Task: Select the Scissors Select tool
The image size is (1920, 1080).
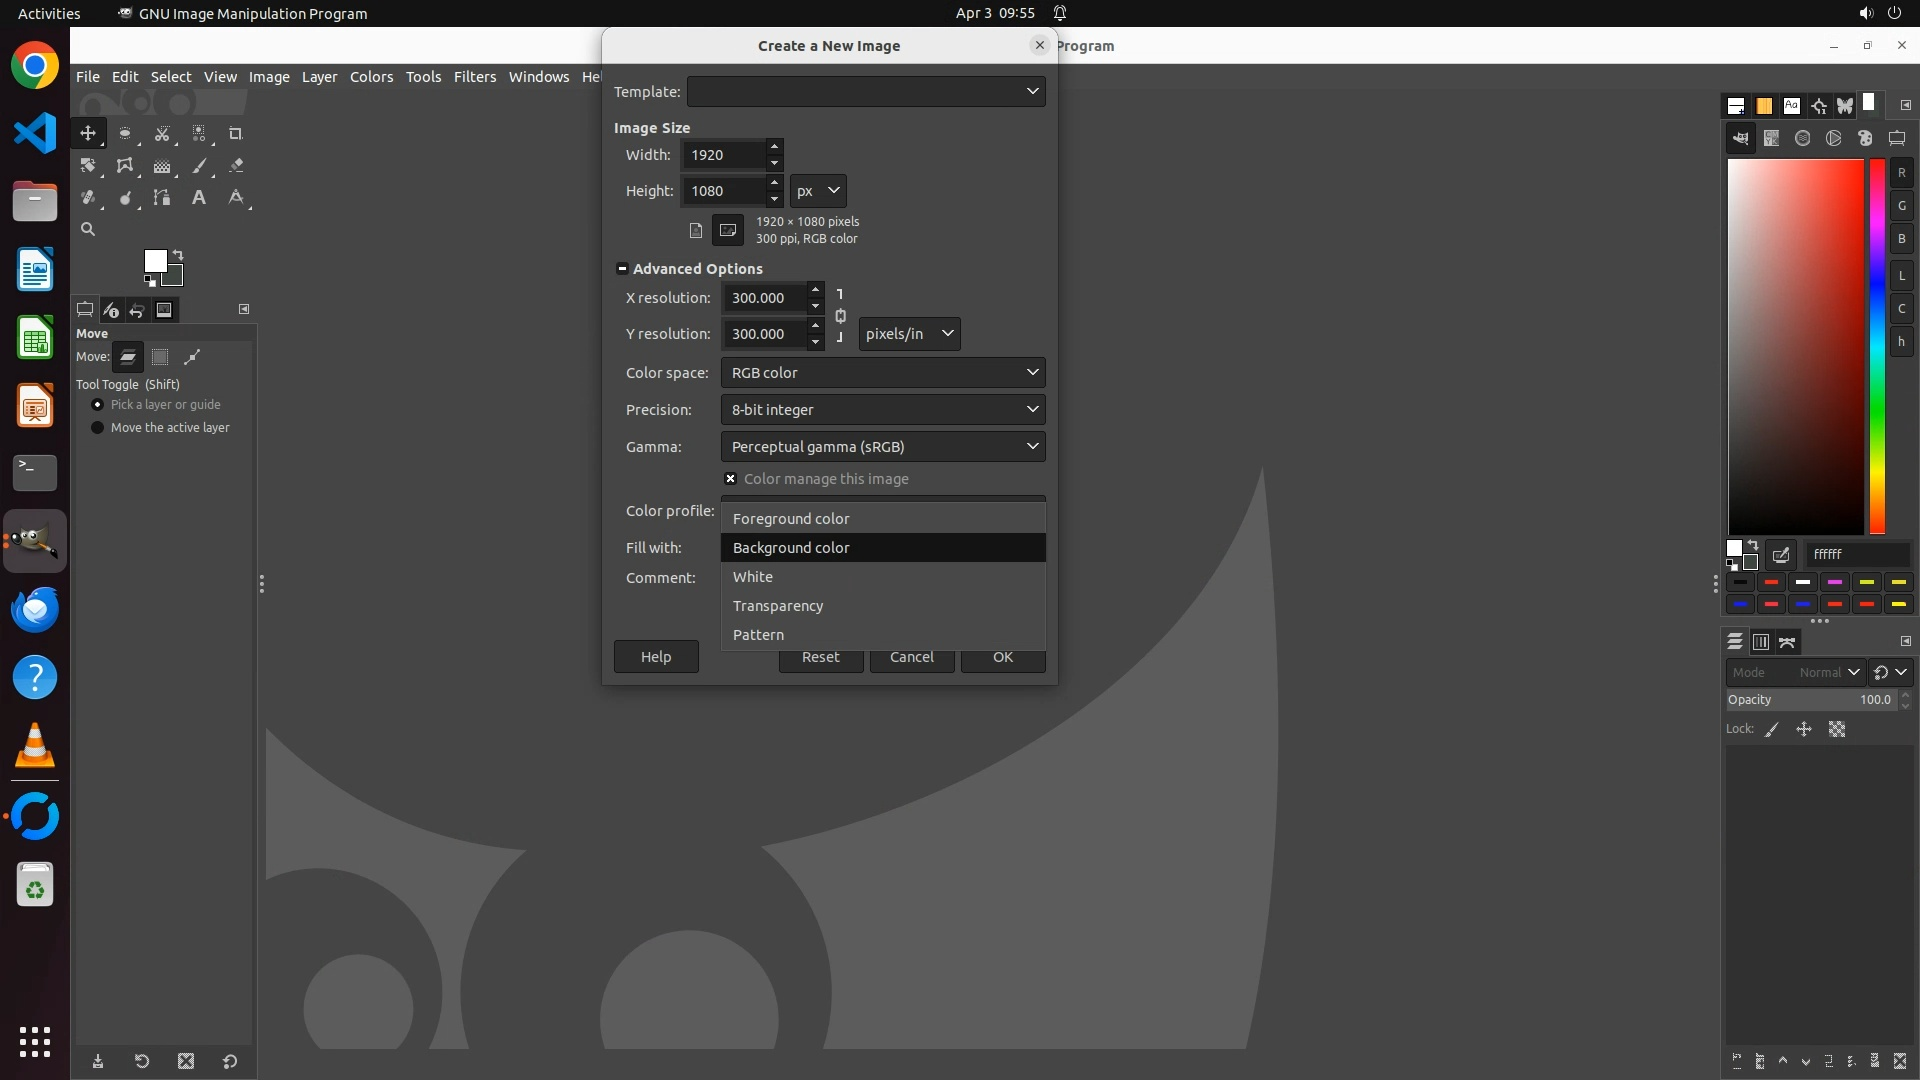Action: (162, 133)
